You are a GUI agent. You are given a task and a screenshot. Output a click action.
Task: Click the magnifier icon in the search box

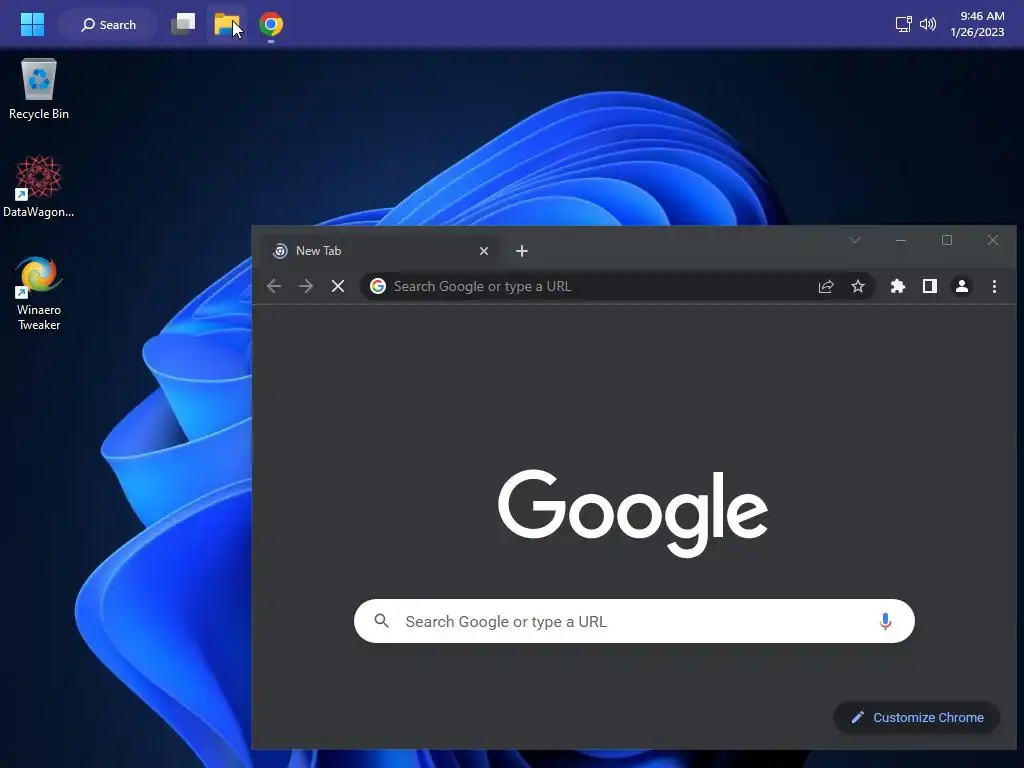click(x=381, y=620)
